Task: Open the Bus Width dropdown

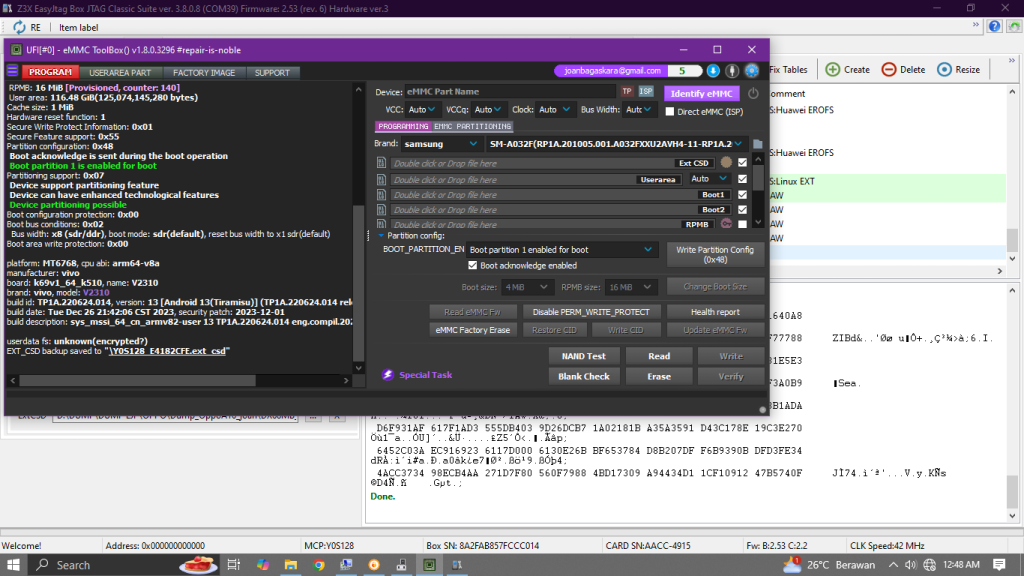Action: [x=638, y=110]
